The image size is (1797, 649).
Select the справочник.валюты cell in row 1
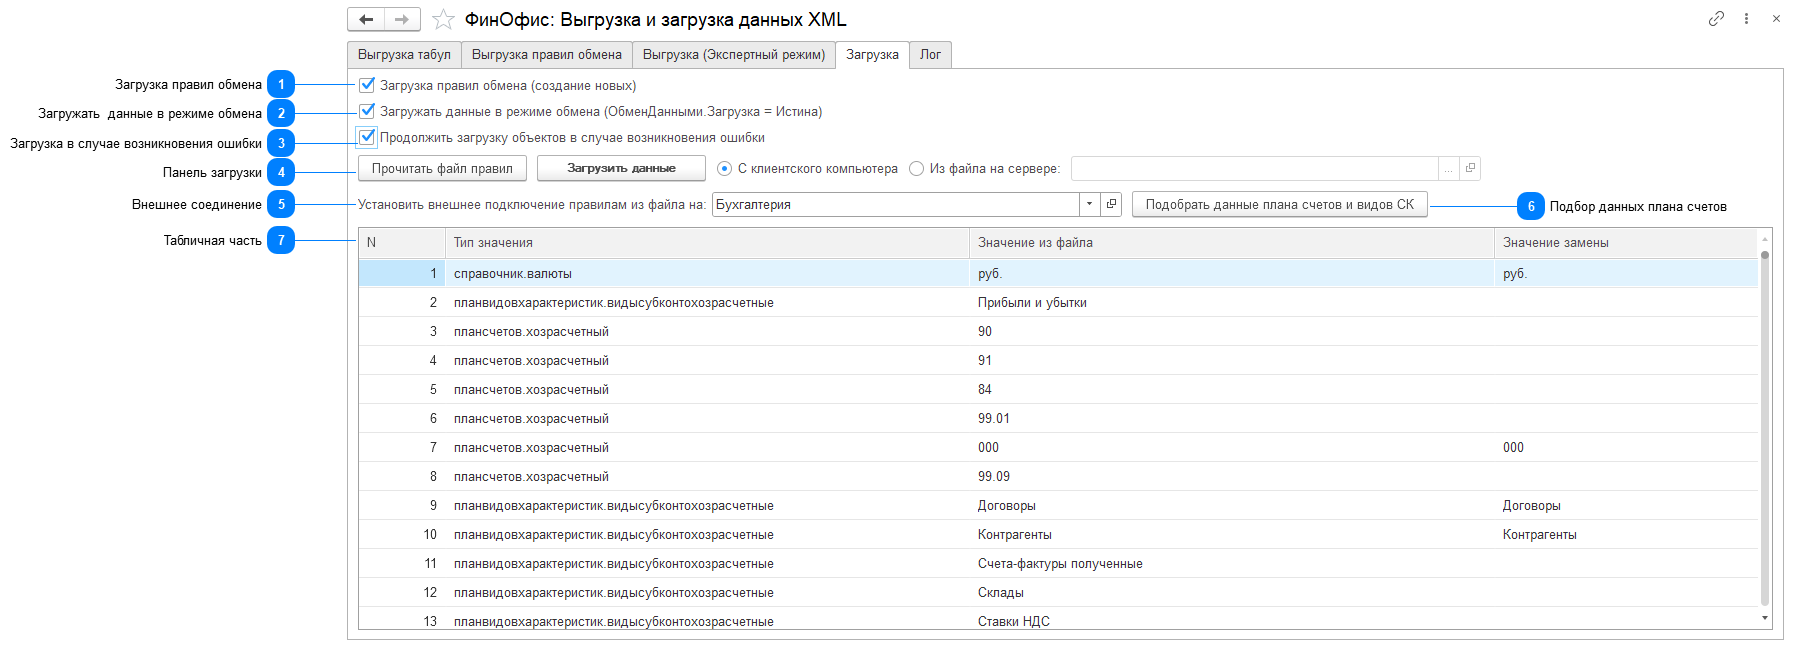tap(707, 274)
